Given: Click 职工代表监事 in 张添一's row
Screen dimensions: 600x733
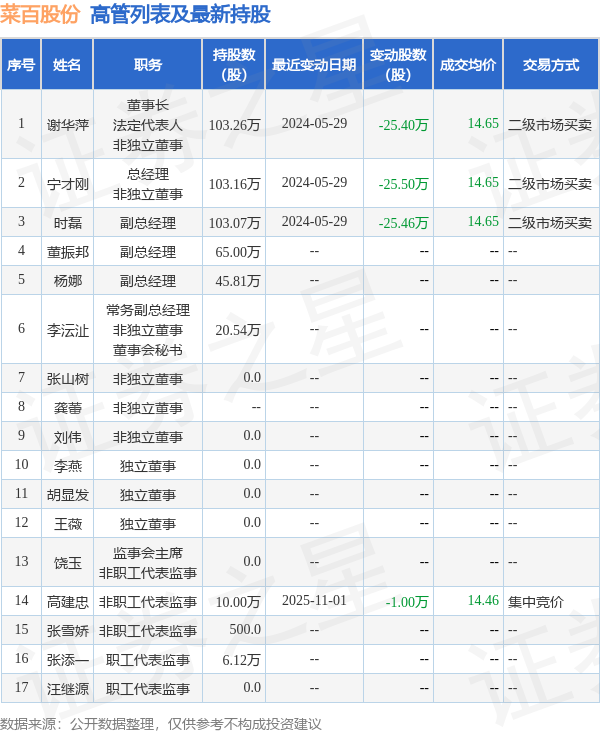Looking at the screenshot, I should tap(148, 660).
